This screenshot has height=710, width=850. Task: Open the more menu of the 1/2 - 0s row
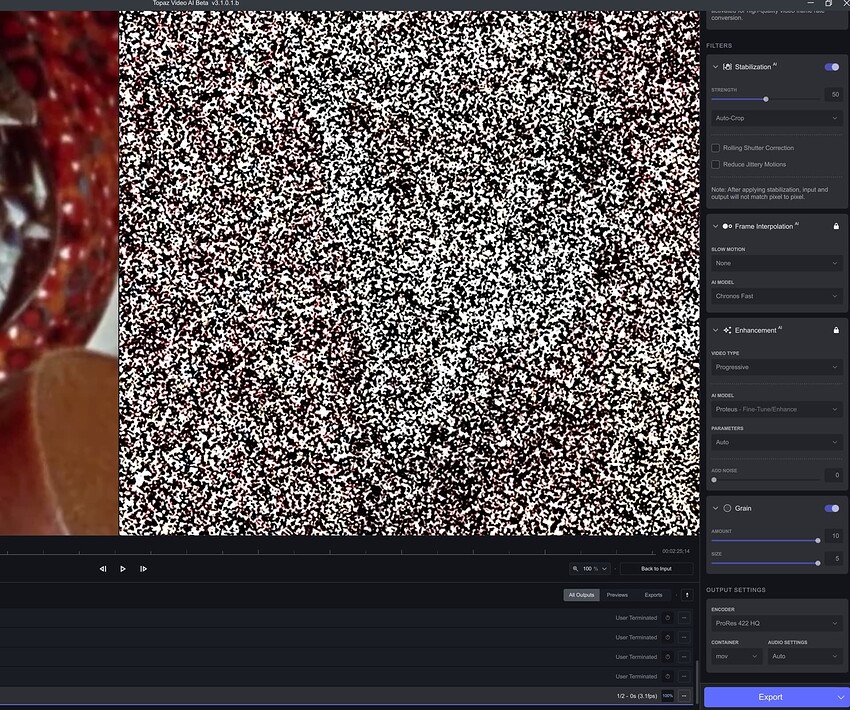[x=684, y=696]
